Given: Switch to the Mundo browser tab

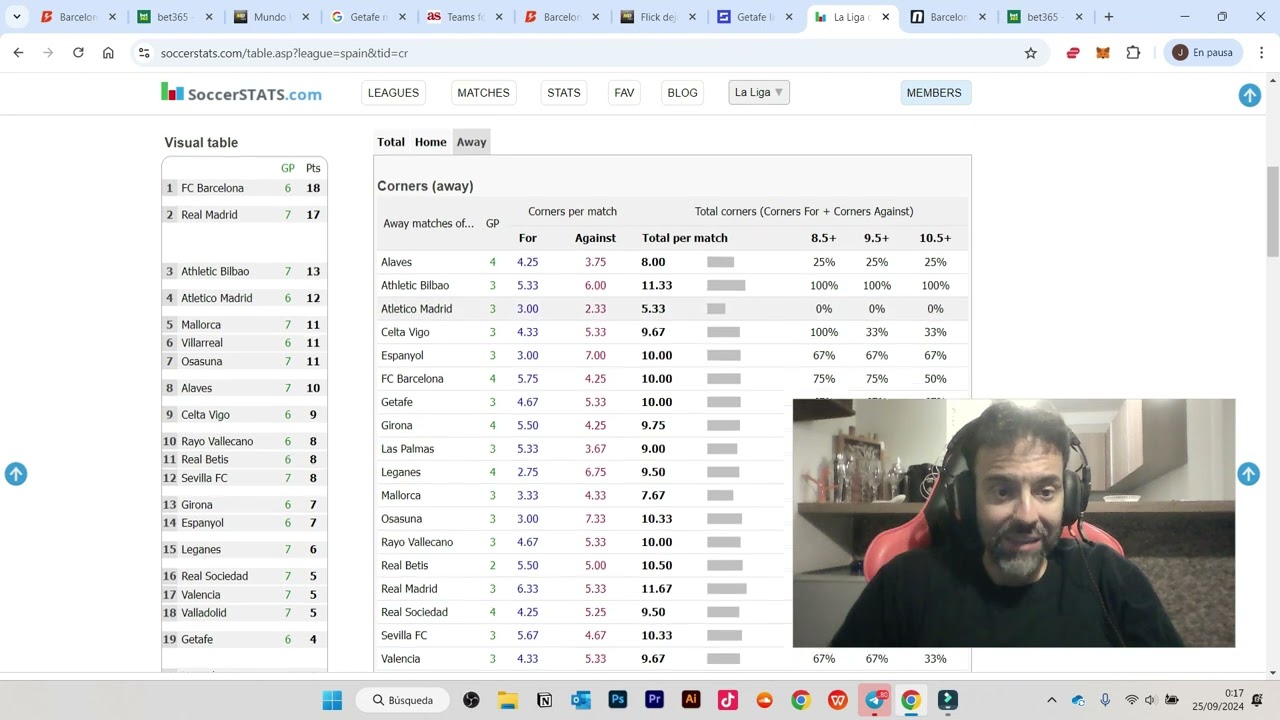Looking at the screenshot, I should [x=270, y=17].
